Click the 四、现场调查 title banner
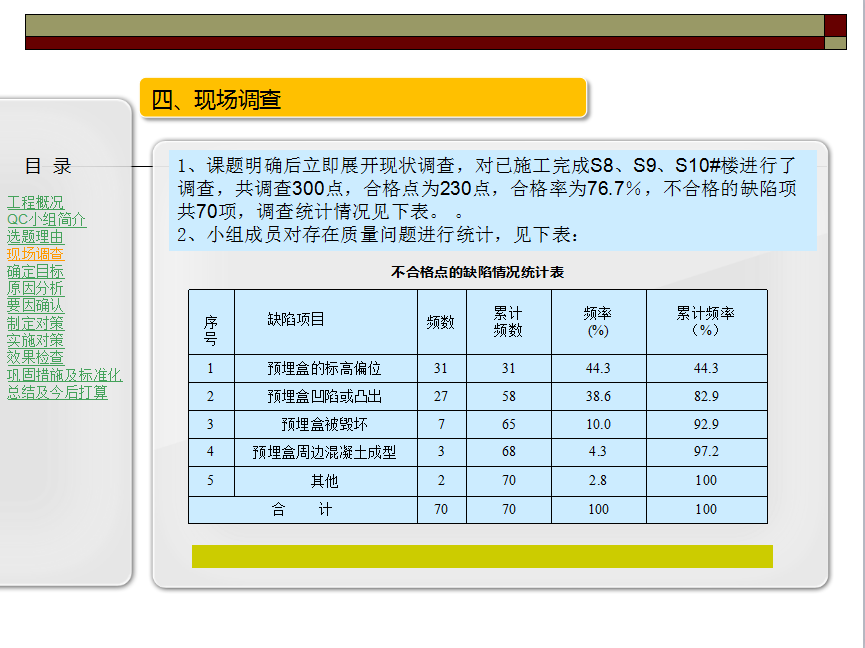This screenshot has height=648, width=865. (363, 98)
